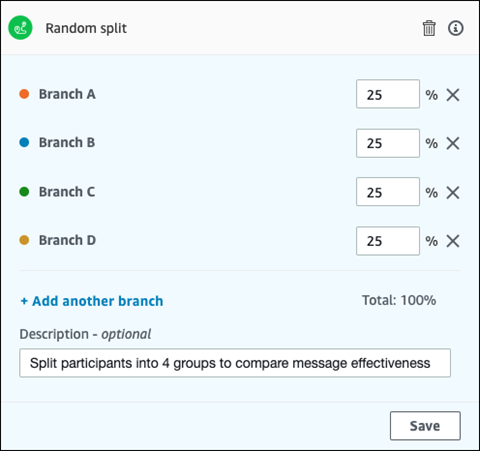The width and height of the screenshot is (480, 451).
Task: Click the green Random split activity icon
Action: pos(20,28)
